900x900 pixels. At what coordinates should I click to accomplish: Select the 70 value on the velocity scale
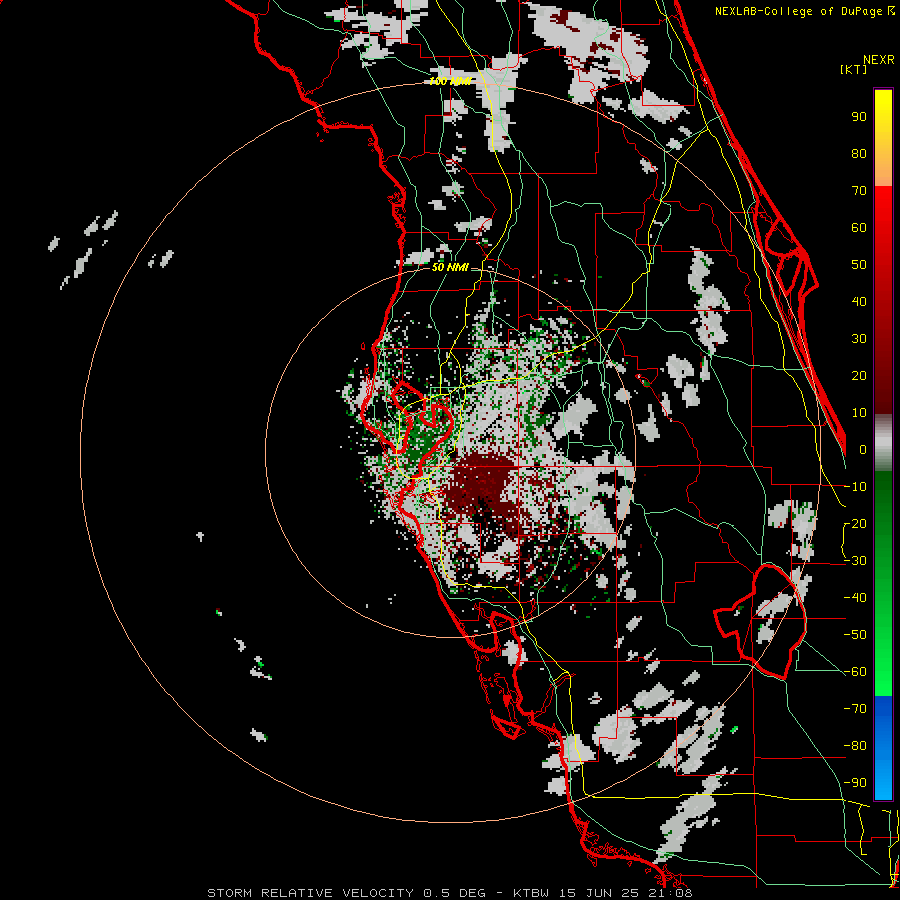(859, 191)
